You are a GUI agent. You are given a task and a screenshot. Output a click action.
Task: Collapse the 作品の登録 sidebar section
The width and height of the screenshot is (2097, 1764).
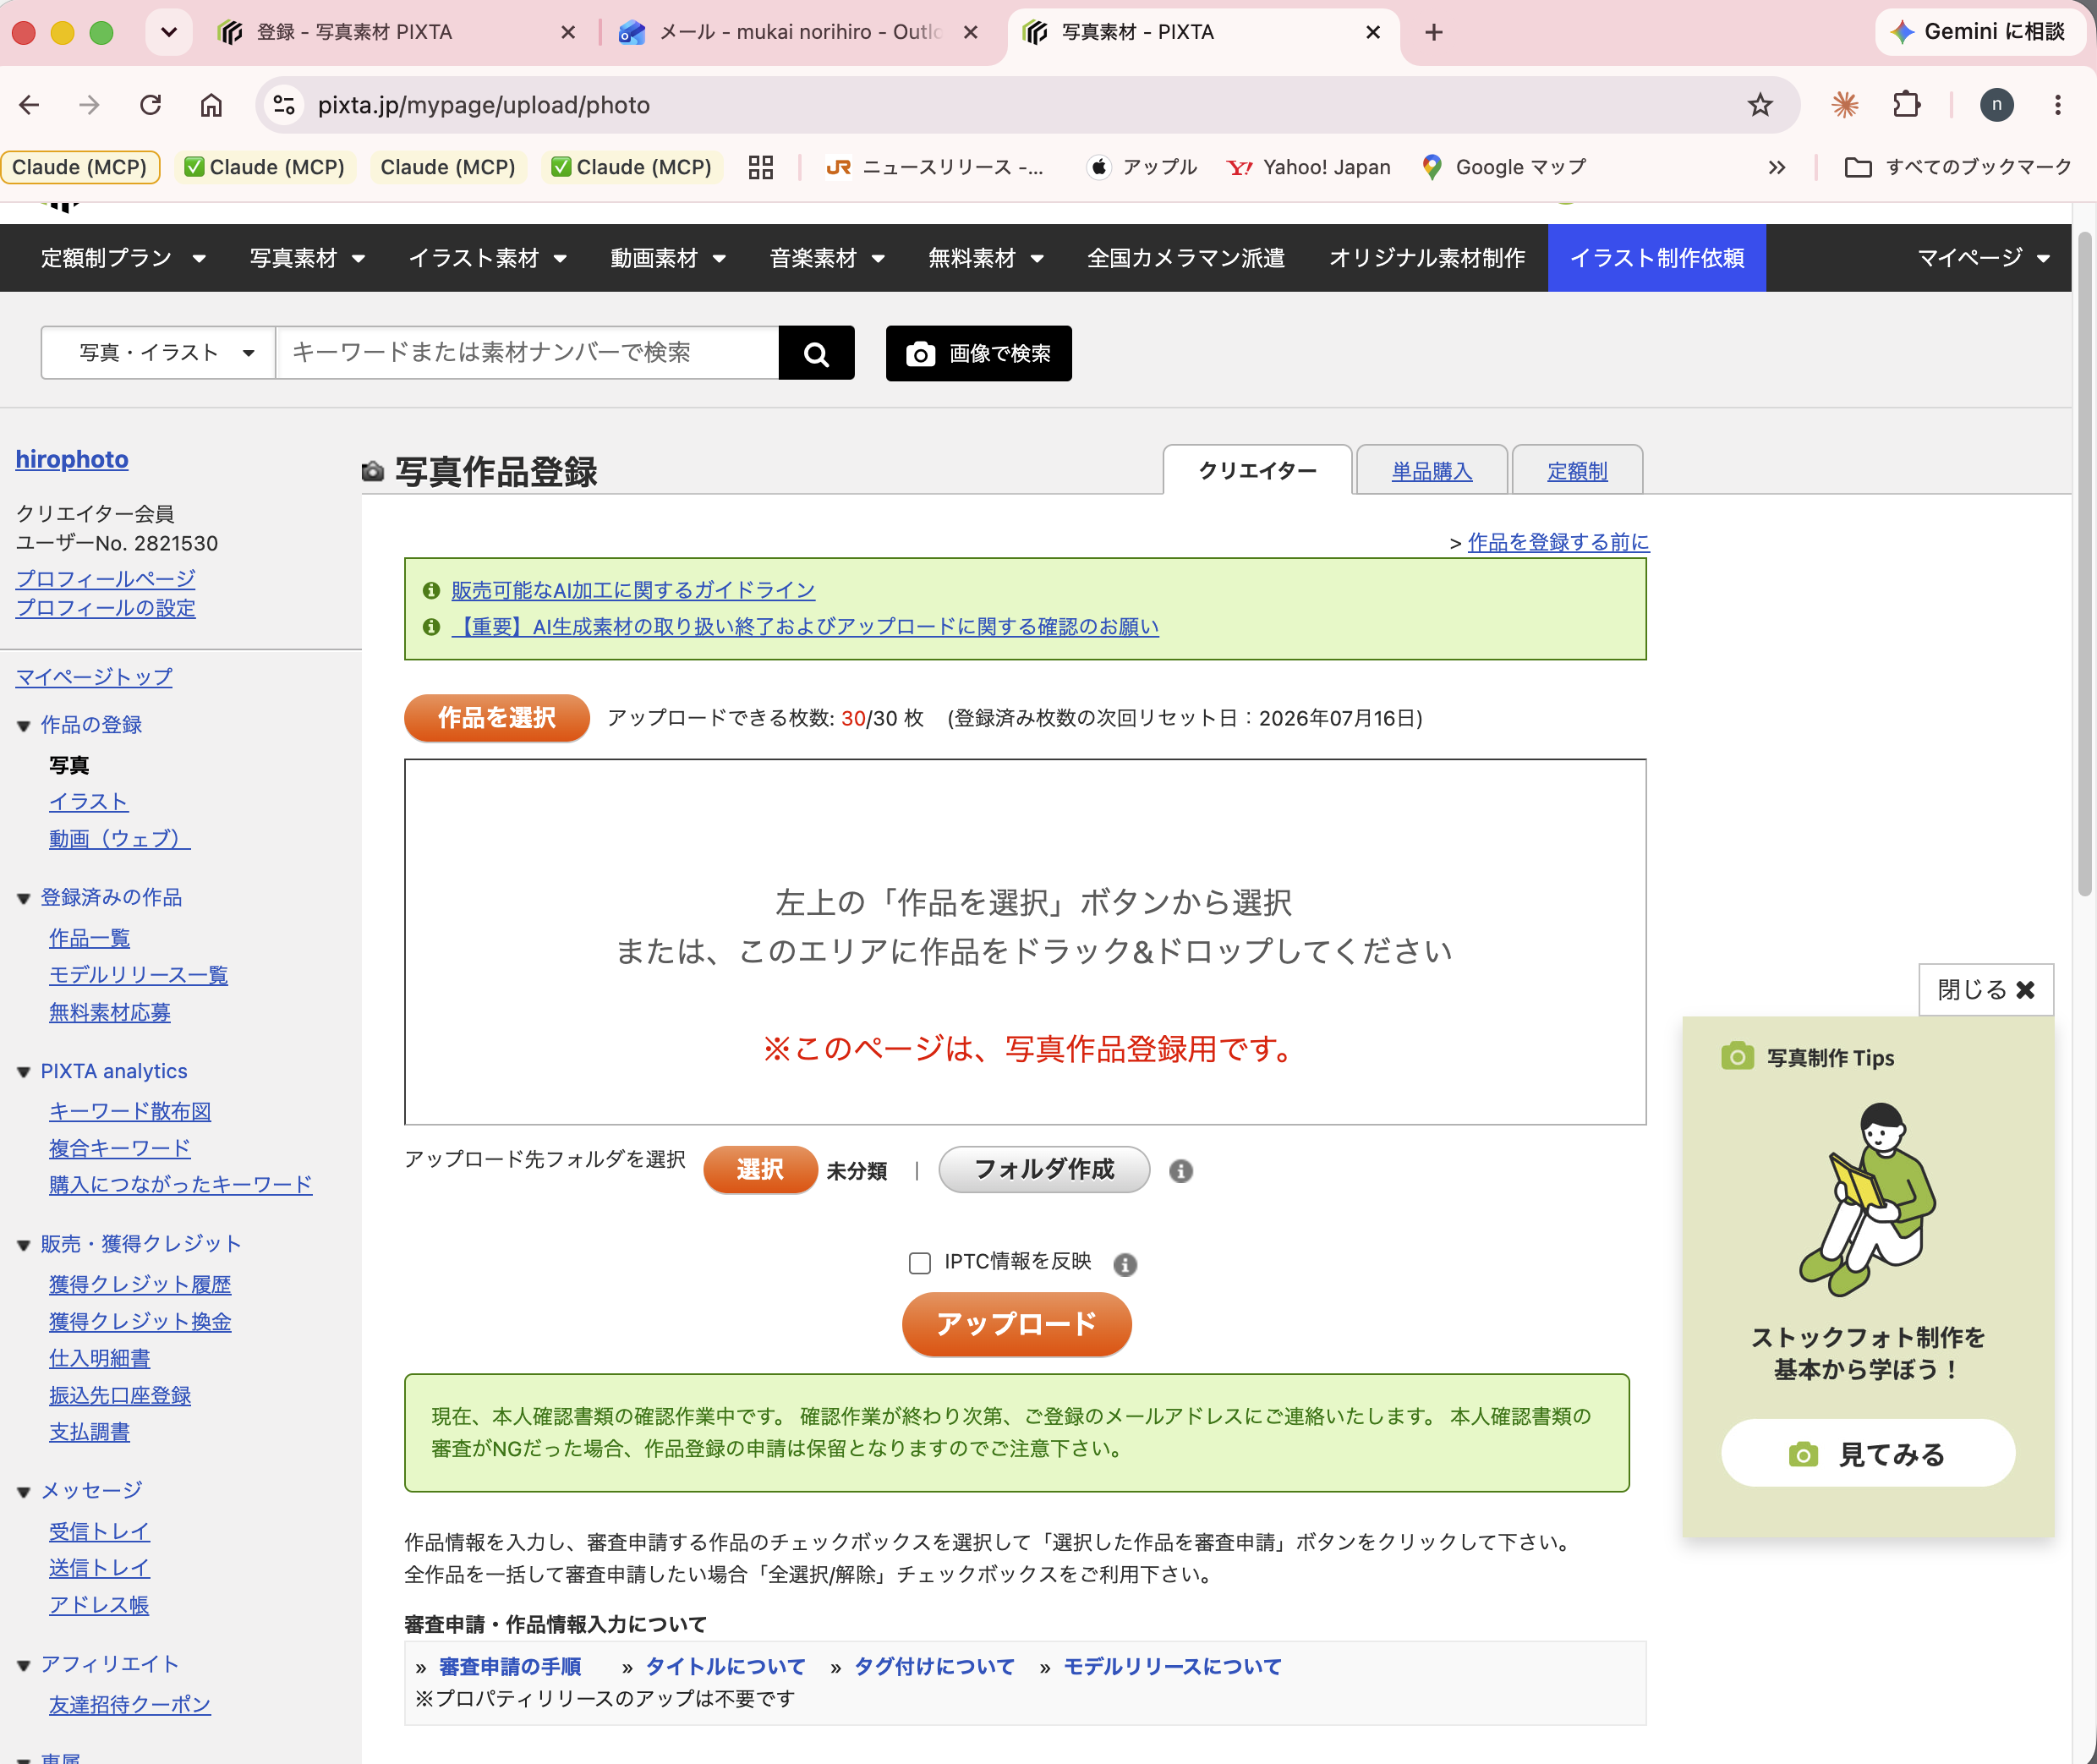coord(24,726)
